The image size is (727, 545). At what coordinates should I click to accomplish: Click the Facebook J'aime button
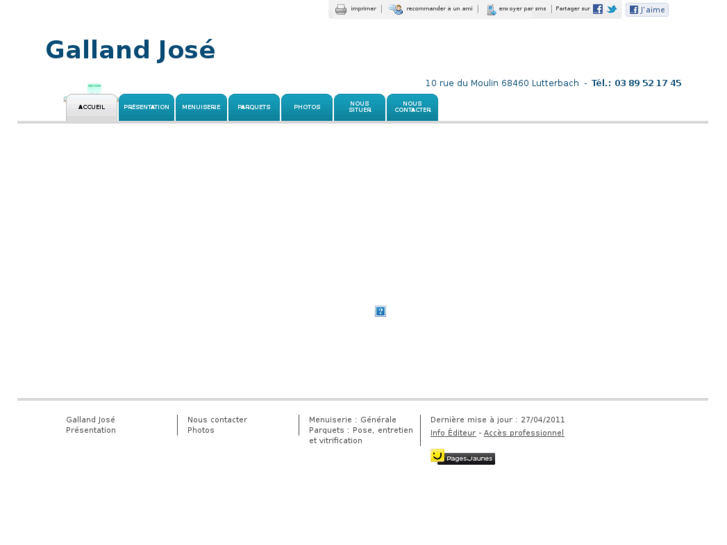tap(647, 10)
